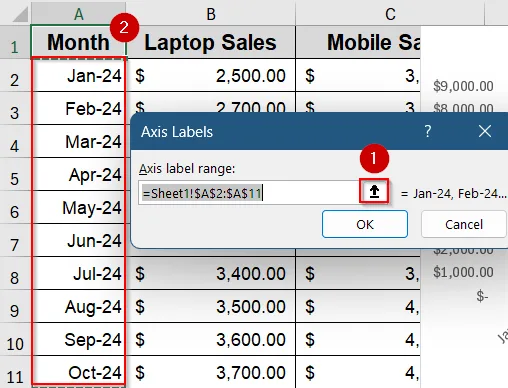508x388 pixels.
Task: Click the Jun-24 cell
Action: tap(79, 240)
